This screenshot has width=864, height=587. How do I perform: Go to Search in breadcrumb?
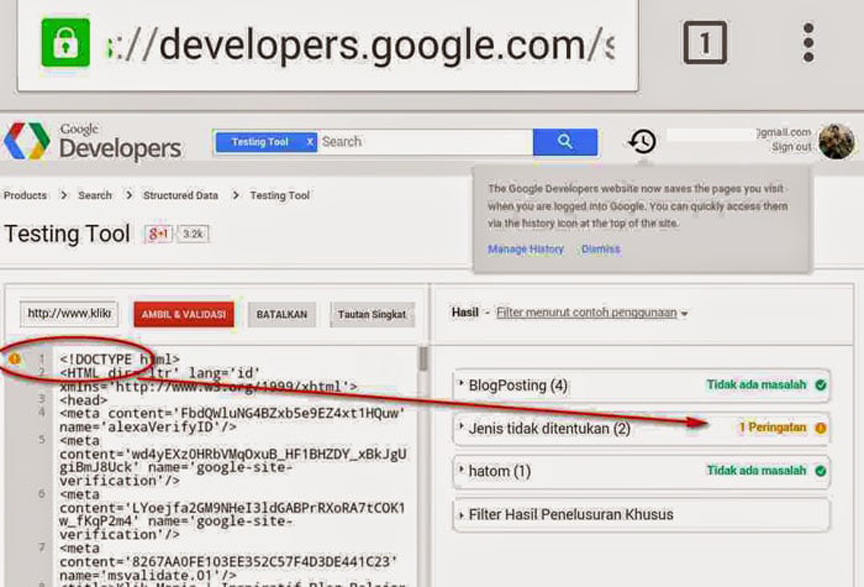click(95, 195)
